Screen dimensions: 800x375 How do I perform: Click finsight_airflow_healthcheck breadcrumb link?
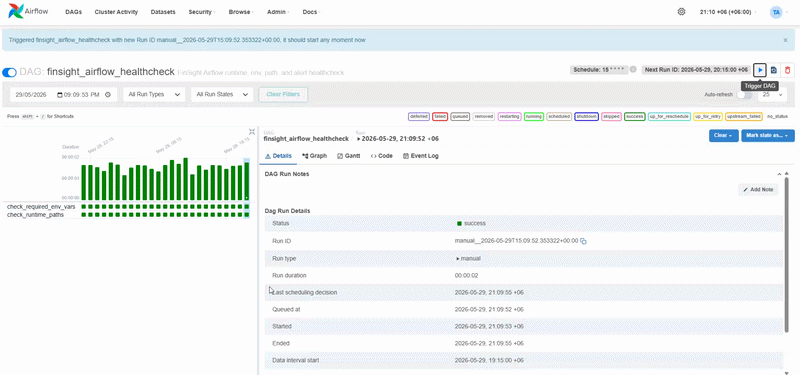tap(306, 139)
